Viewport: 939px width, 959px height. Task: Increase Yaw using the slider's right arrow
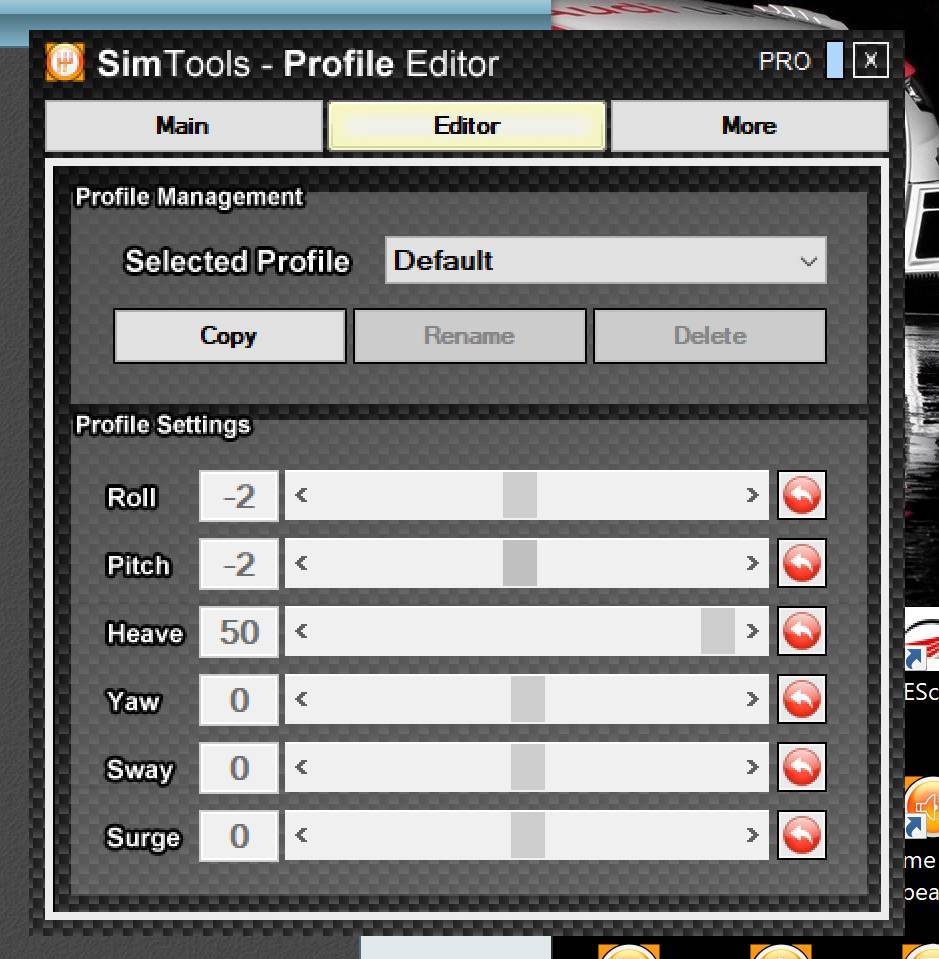752,699
